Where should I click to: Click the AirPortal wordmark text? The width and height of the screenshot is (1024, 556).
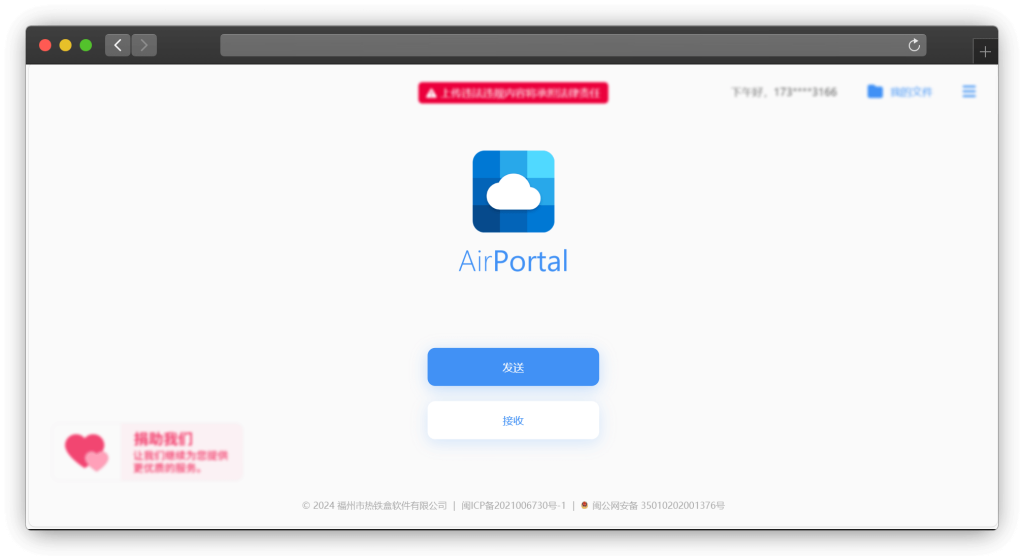[x=513, y=261]
